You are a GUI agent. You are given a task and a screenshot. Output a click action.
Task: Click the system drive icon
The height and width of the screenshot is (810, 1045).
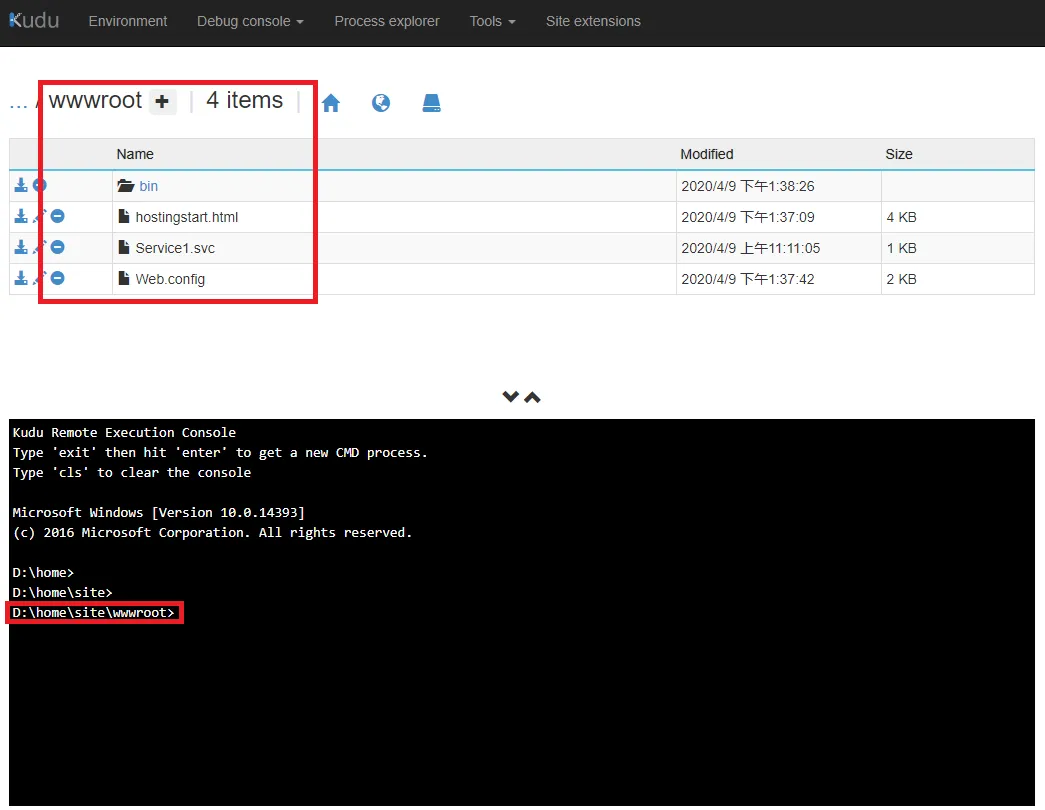[x=431, y=103]
